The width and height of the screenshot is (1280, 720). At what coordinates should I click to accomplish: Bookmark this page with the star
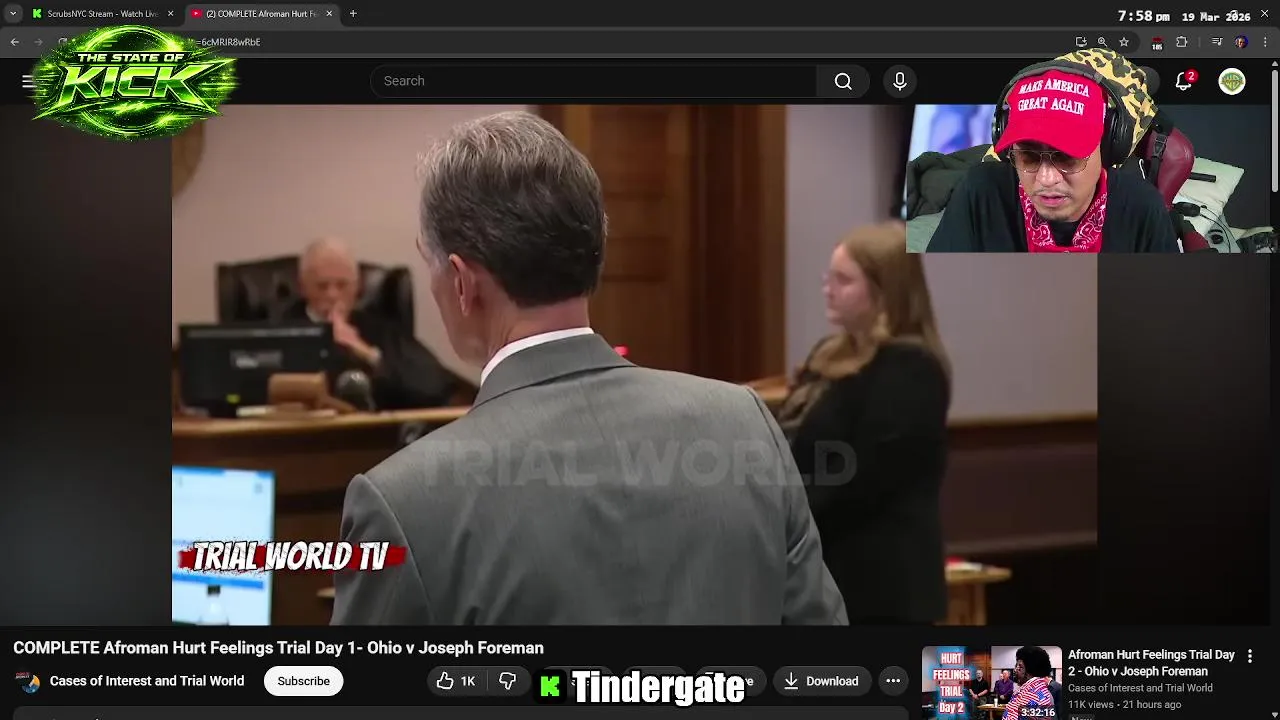pos(1124,42)
